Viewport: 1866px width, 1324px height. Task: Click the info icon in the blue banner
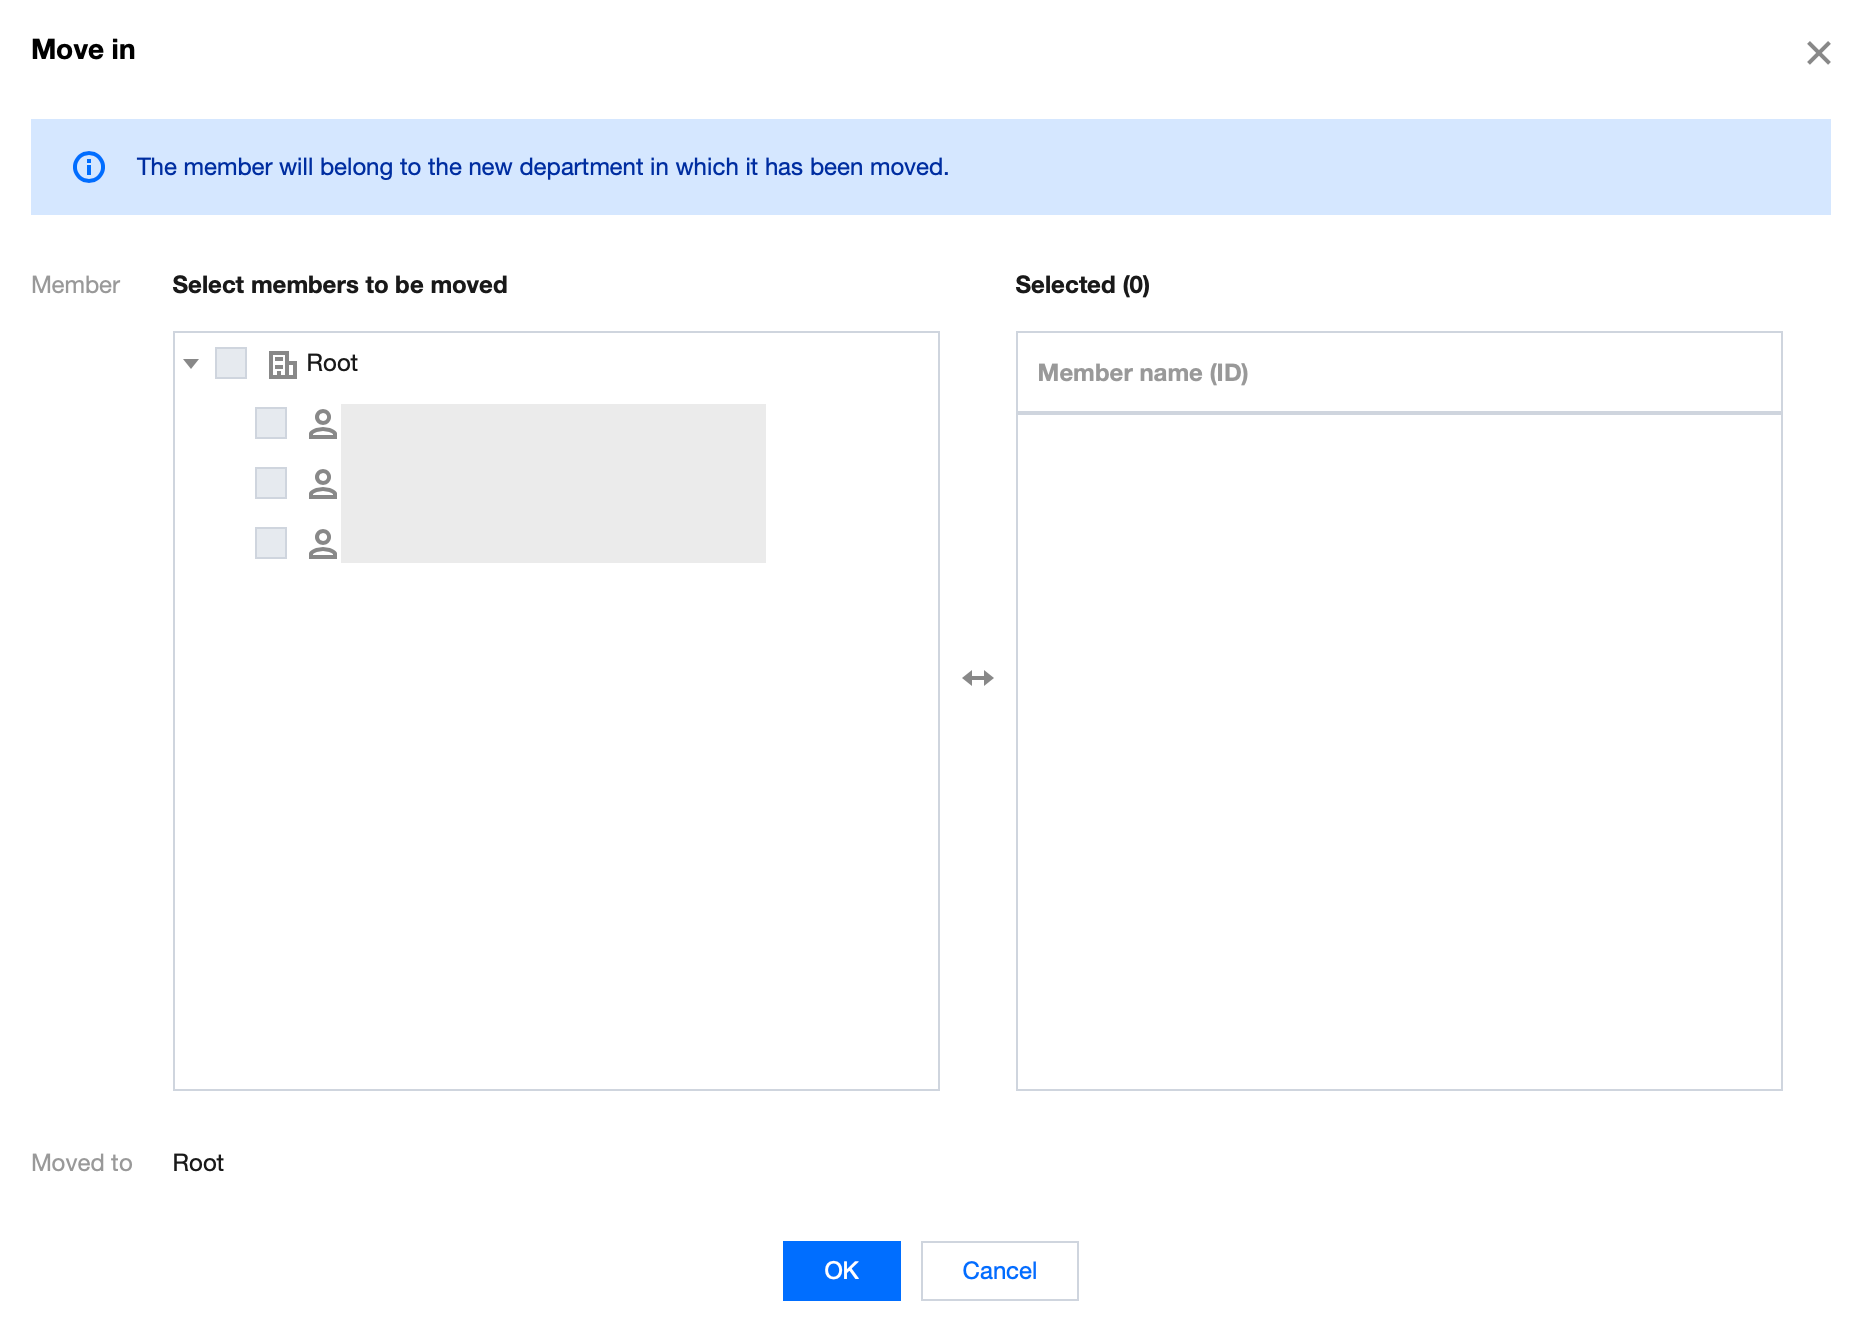[x=89, y=167]
